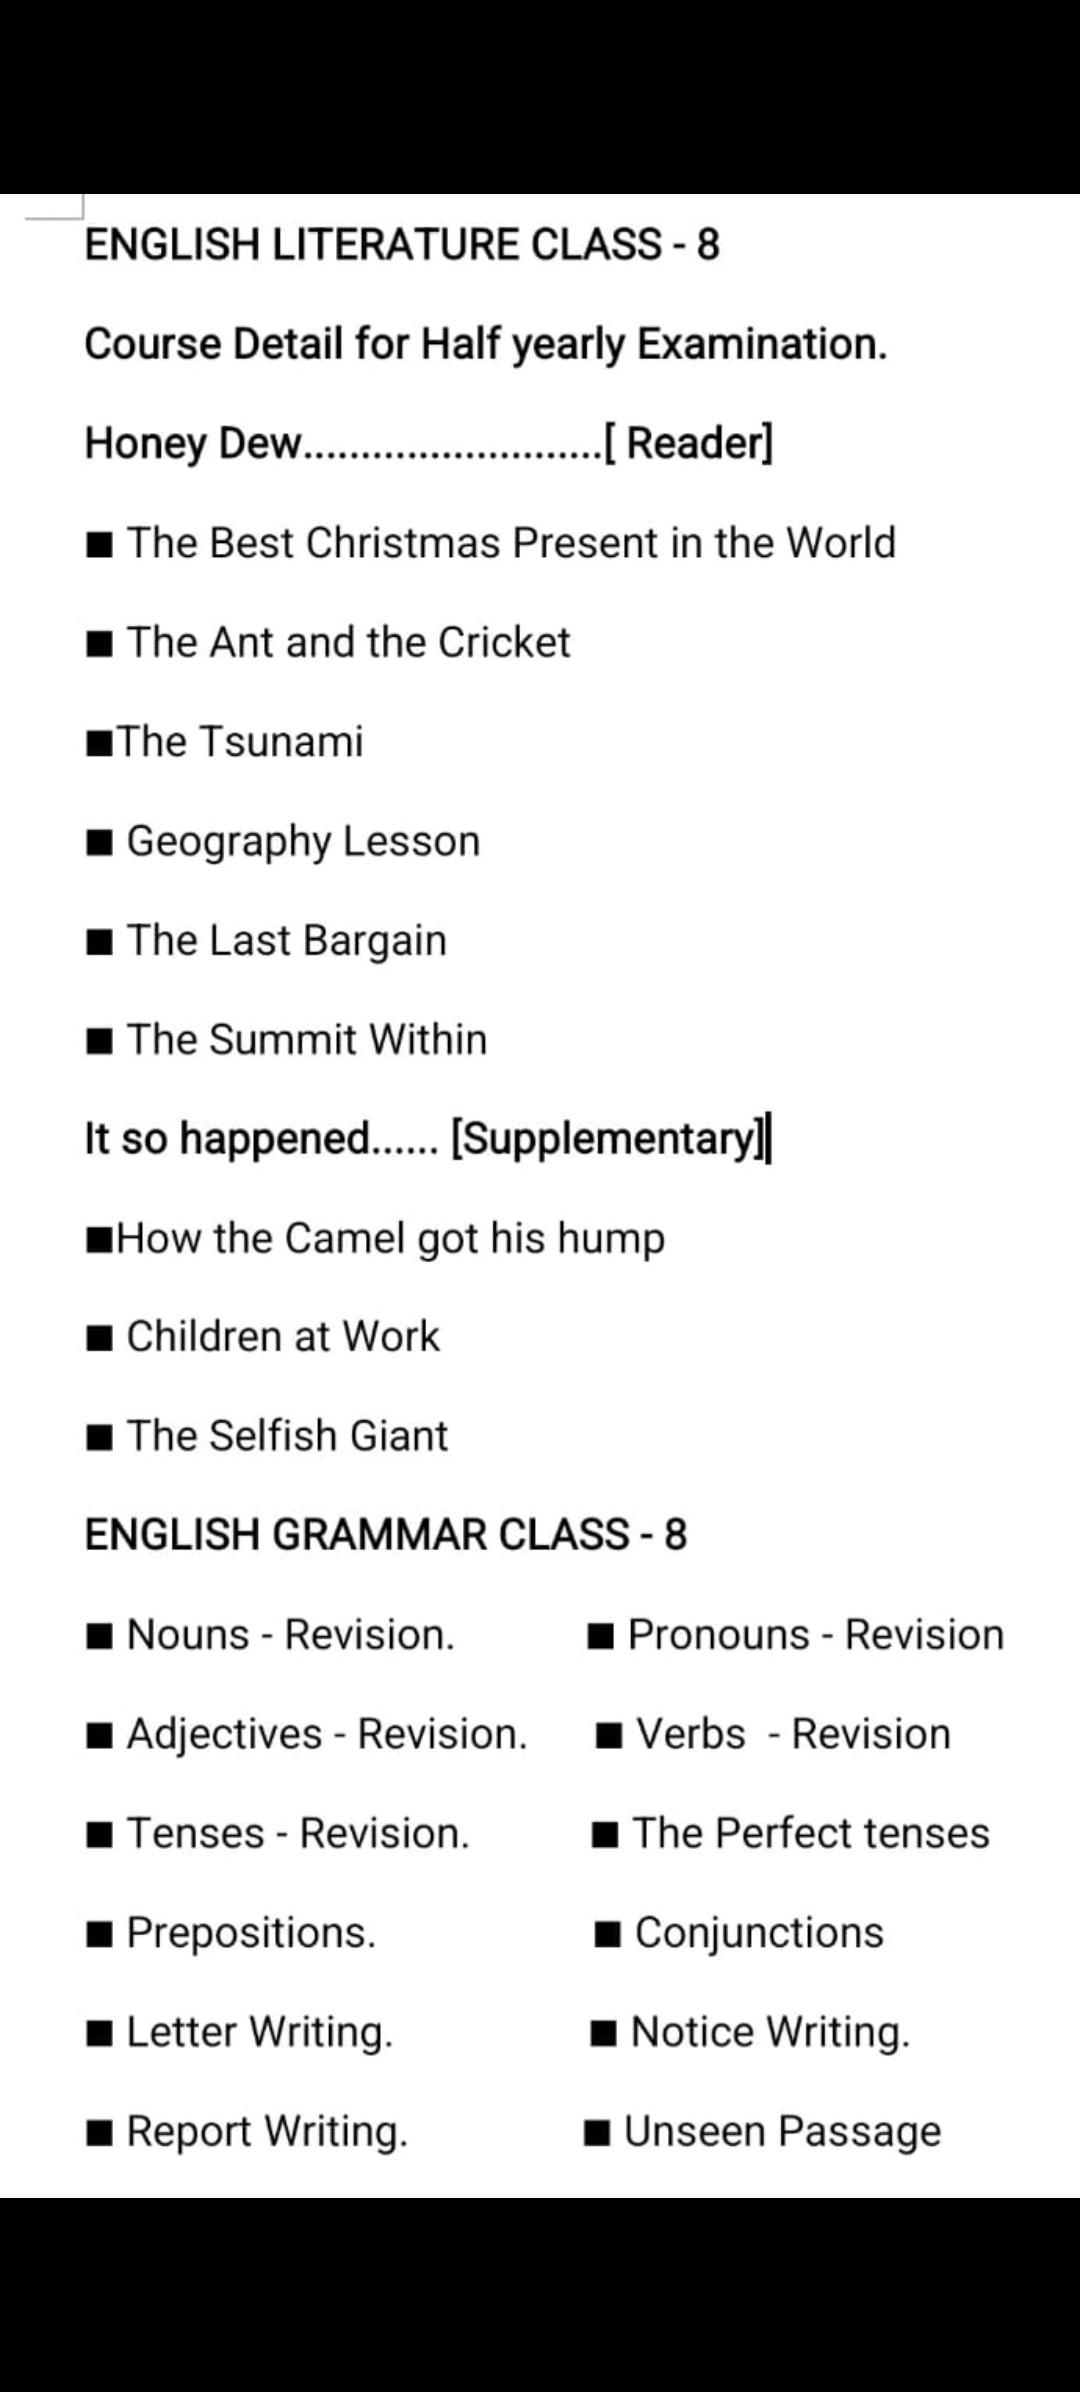
Task: Click 'The Best Christmas Present in the World'
Action: click(510, 543)
